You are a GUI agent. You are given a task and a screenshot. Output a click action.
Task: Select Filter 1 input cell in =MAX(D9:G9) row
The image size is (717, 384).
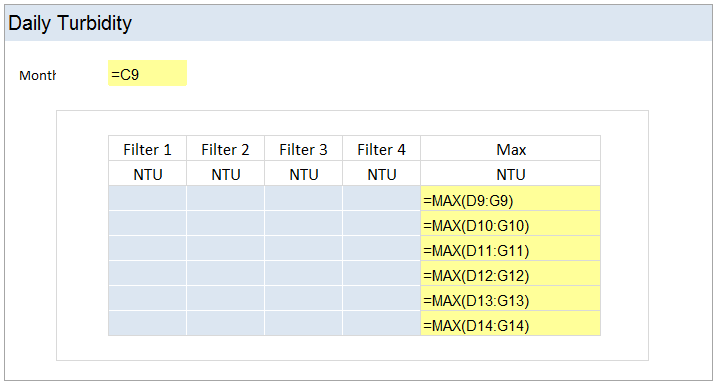point(147,198)
